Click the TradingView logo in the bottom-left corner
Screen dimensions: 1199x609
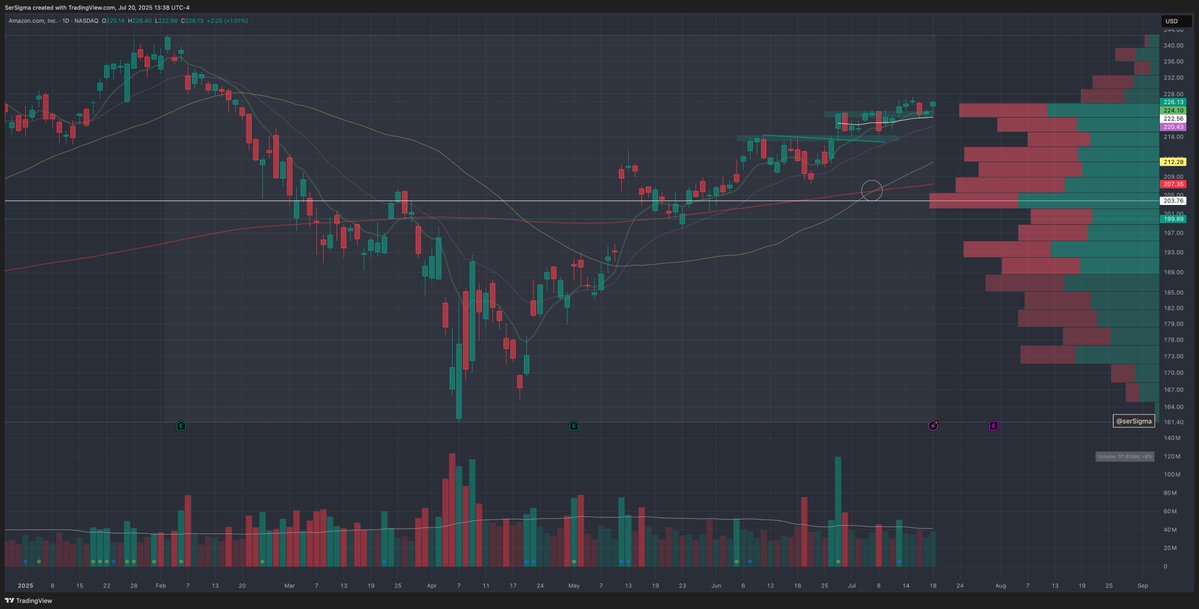click(28, 601)
